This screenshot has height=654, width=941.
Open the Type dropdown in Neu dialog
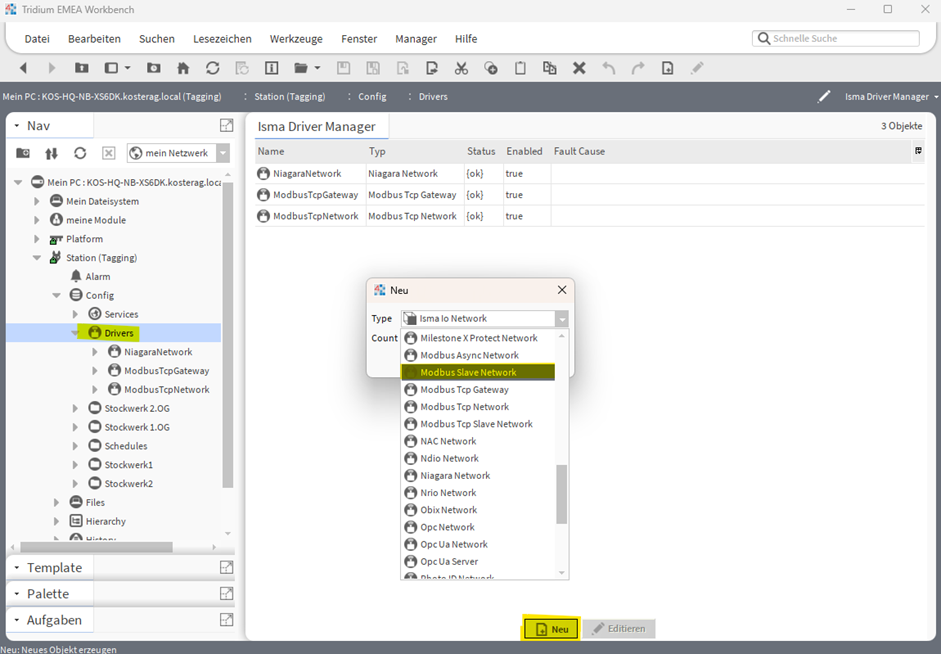pos(562,319)
